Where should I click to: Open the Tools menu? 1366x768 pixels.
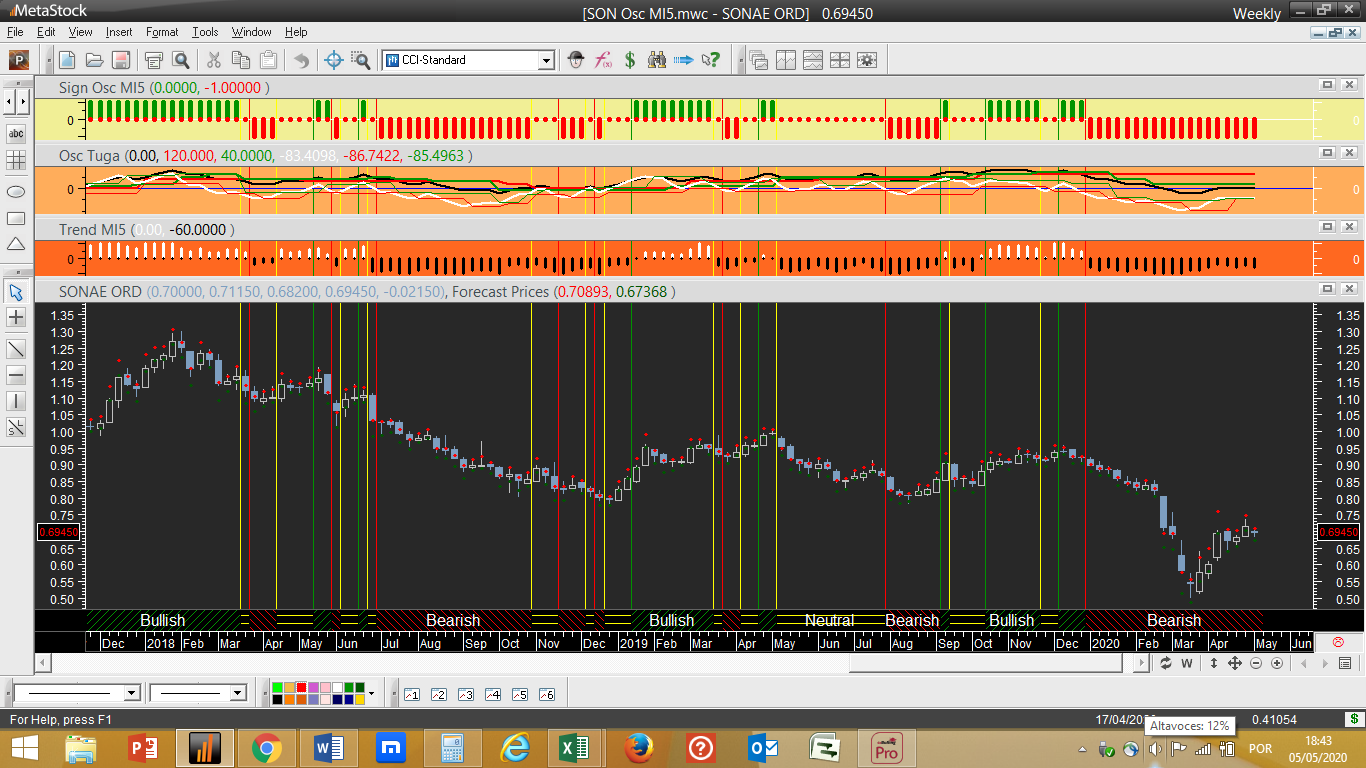pos(205,32)
